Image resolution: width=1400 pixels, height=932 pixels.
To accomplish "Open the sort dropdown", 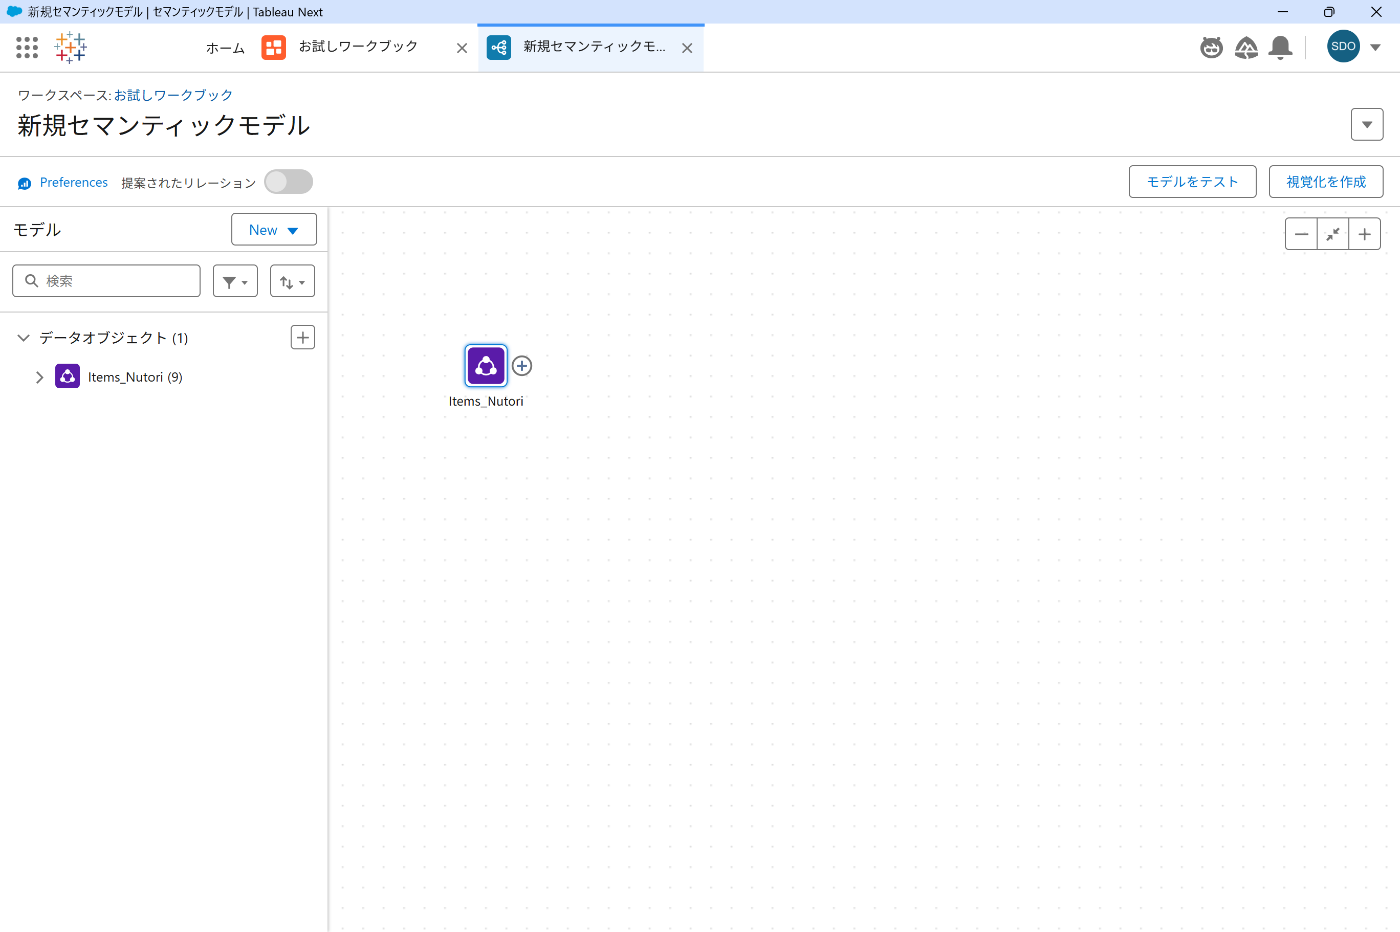I will [292, 281].
